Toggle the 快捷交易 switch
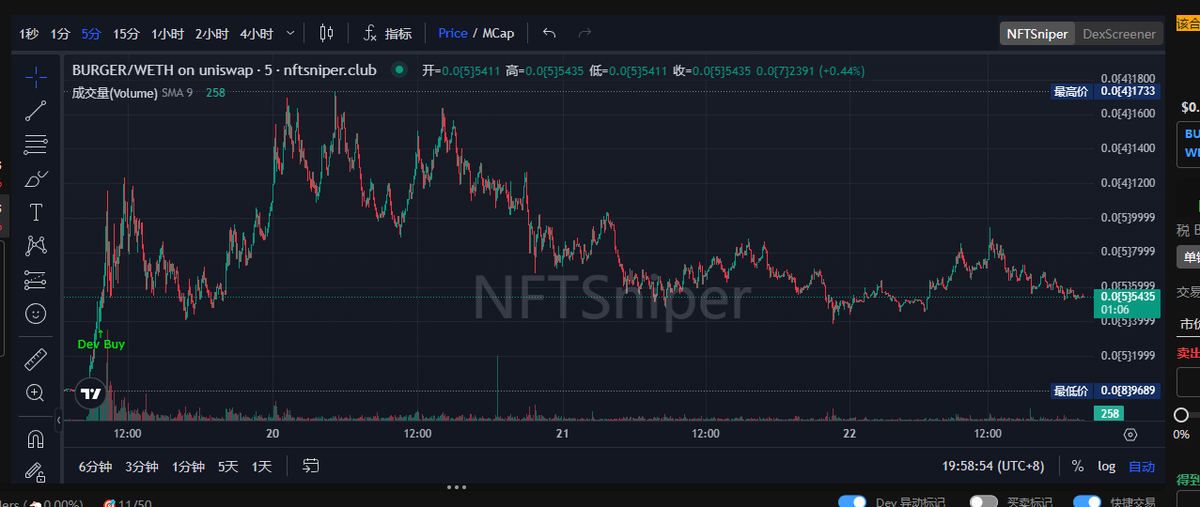This screenshot has width=1200, height=507. pos(1088,502)
